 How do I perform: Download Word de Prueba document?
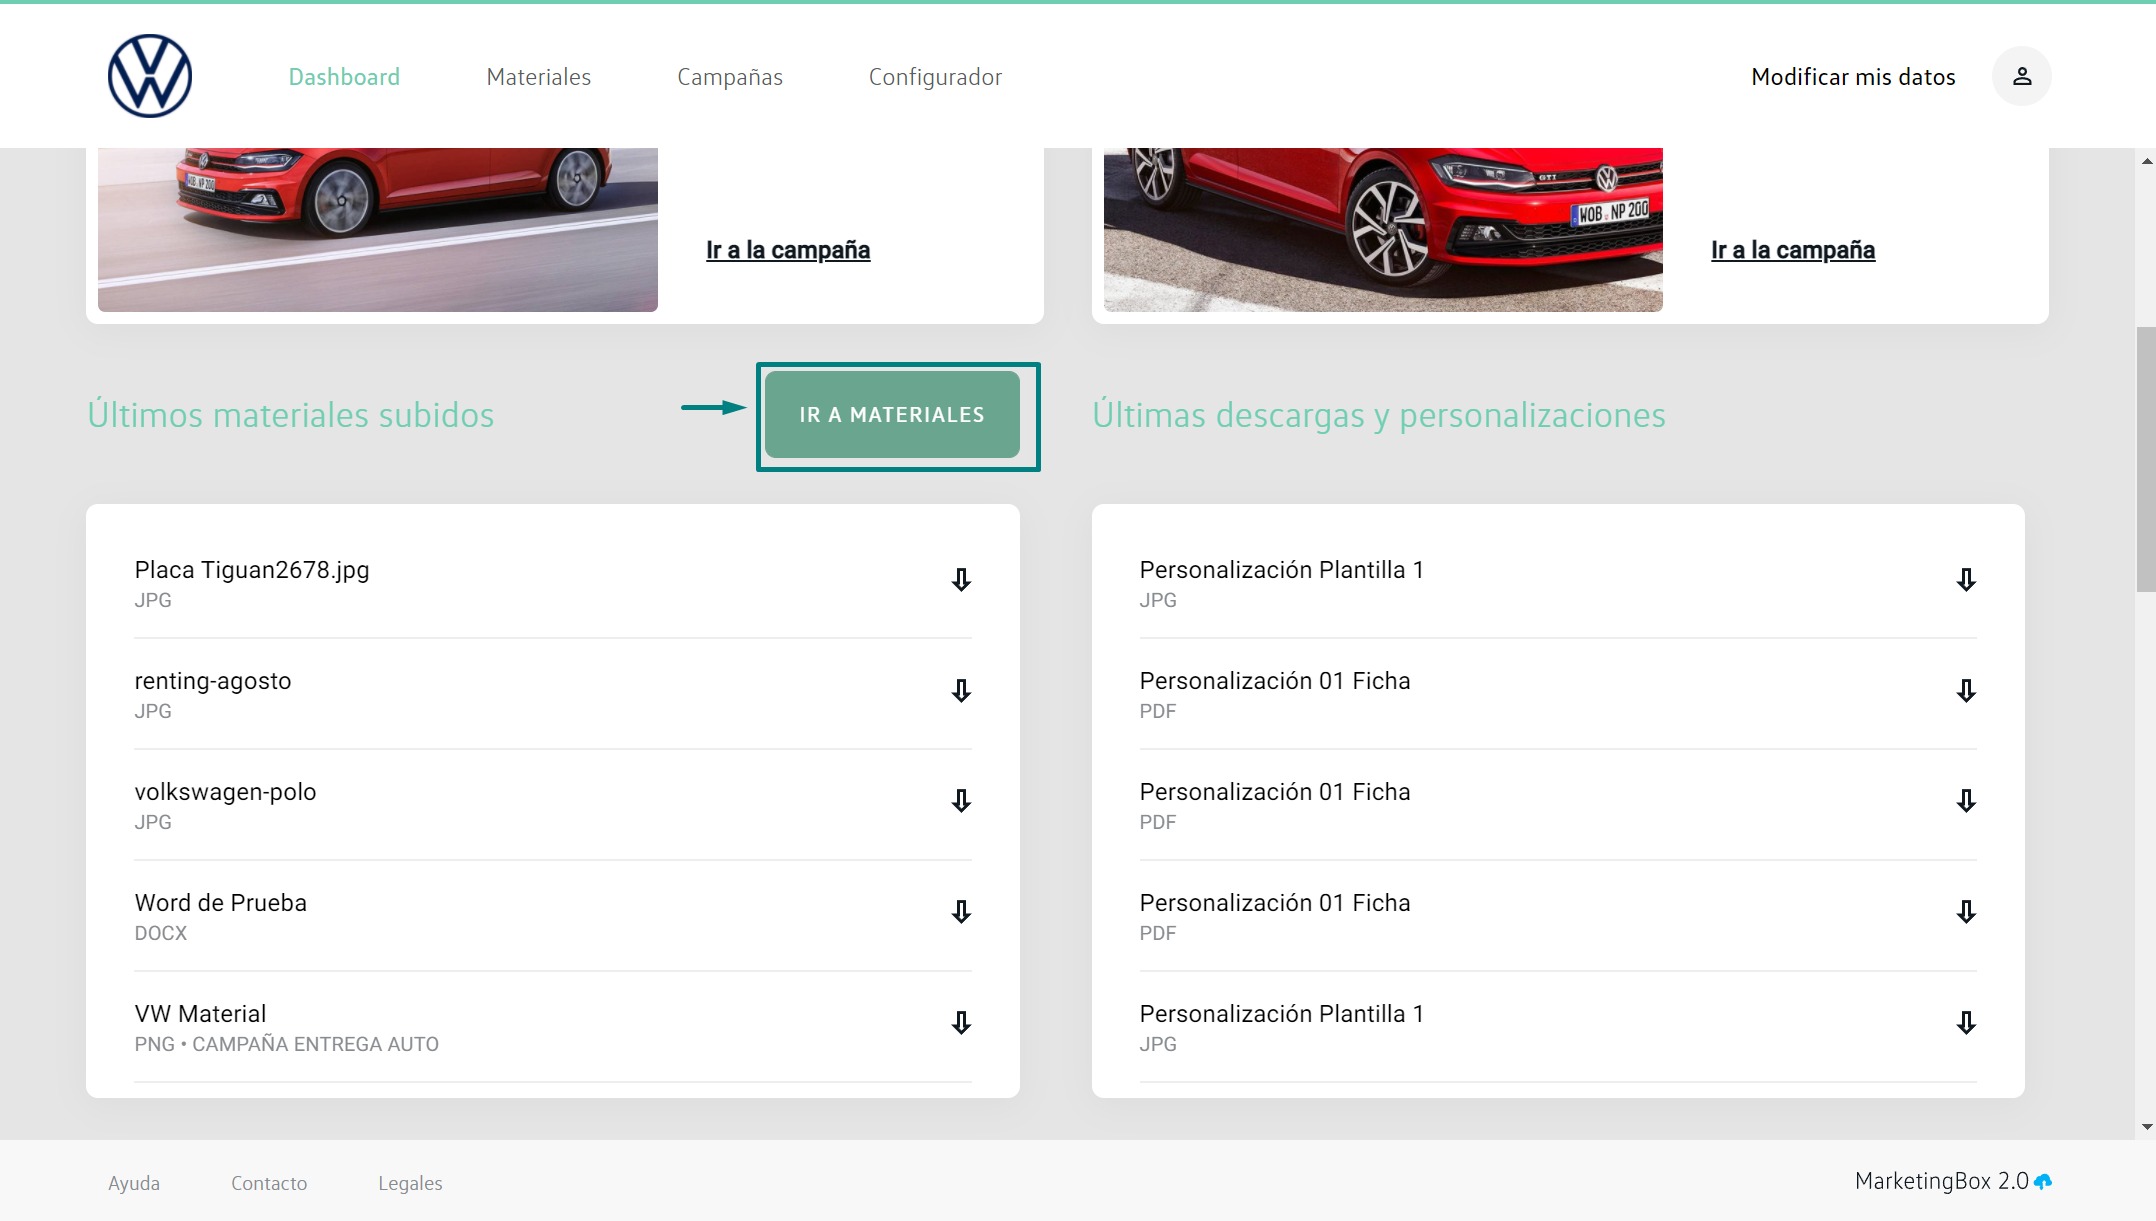pyautogui.click(x=961, y=913)
